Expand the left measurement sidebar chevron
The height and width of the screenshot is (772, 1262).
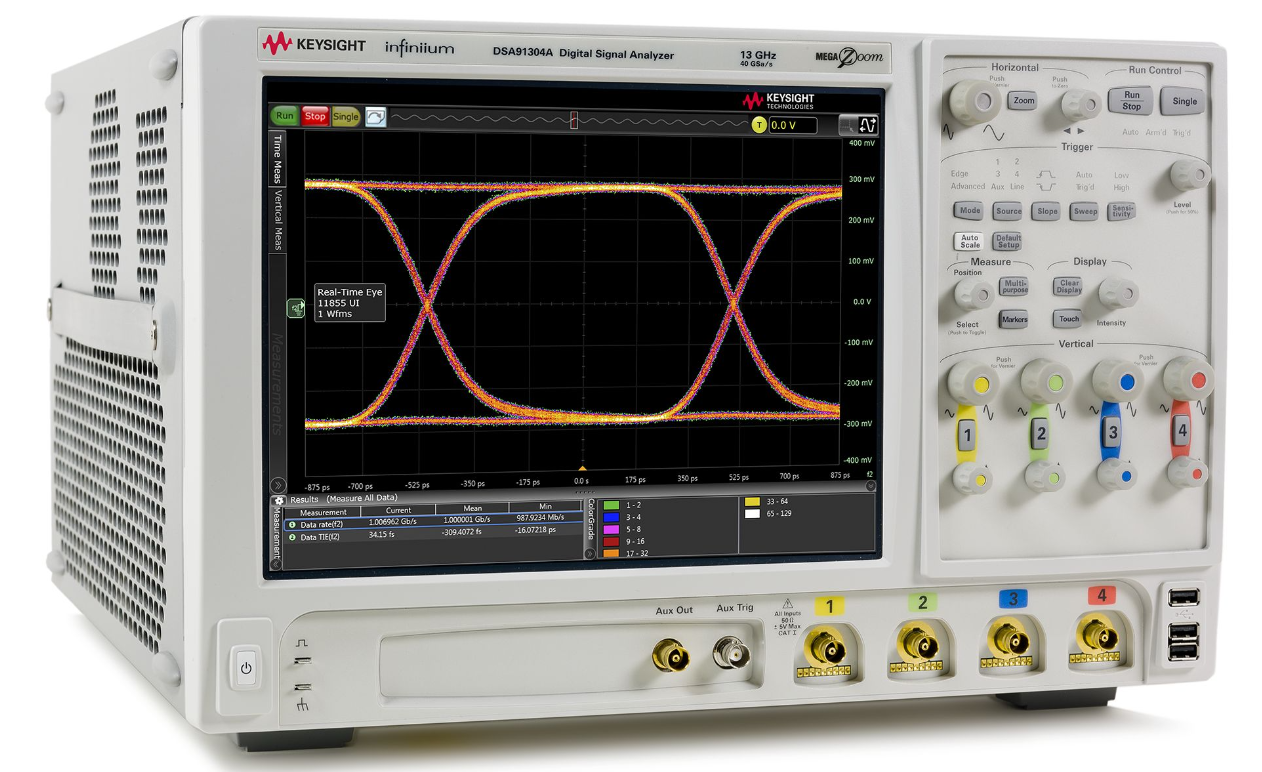coord(278,484)
